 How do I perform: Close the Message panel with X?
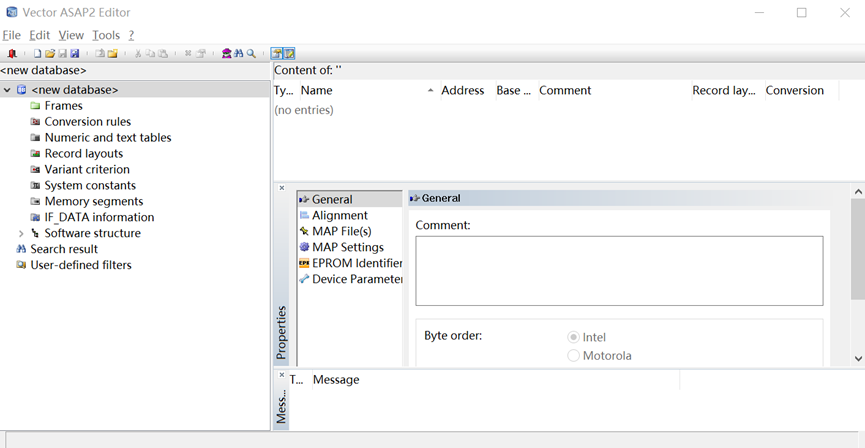[282, 375]
